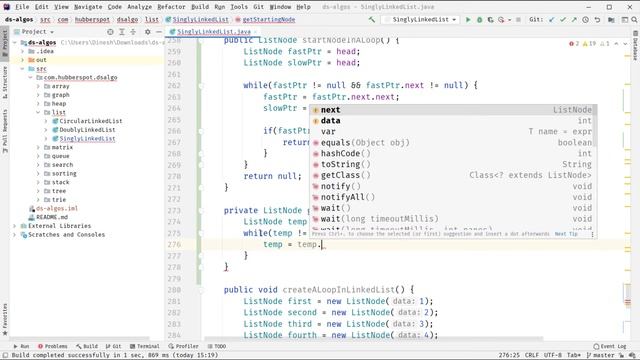
Task: Click the Profile run icon
Action: pyautogui.click(x=501, y=20)
